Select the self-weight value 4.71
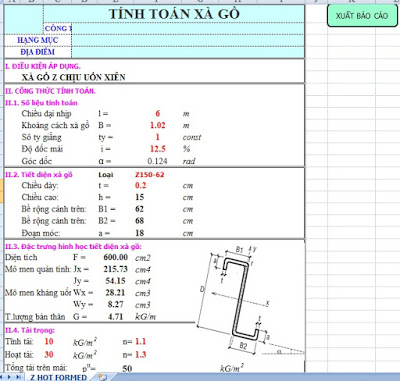The image size is (400, 381). pyautogui.click(x=116, y=316)
